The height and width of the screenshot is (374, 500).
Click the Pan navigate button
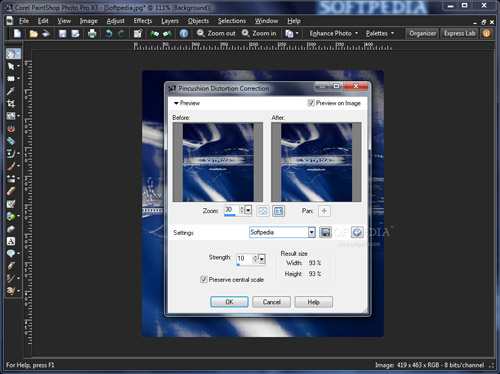pyautogui.click(x=324, y=211)
